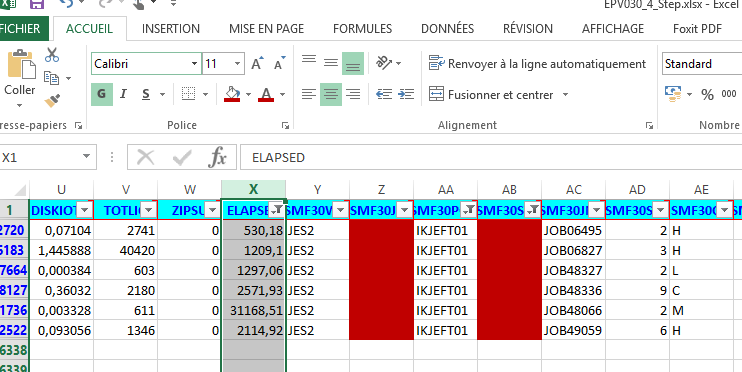Click the accounting currency format icon
This screenshot has width=742, height=372.
coord(672,94)
